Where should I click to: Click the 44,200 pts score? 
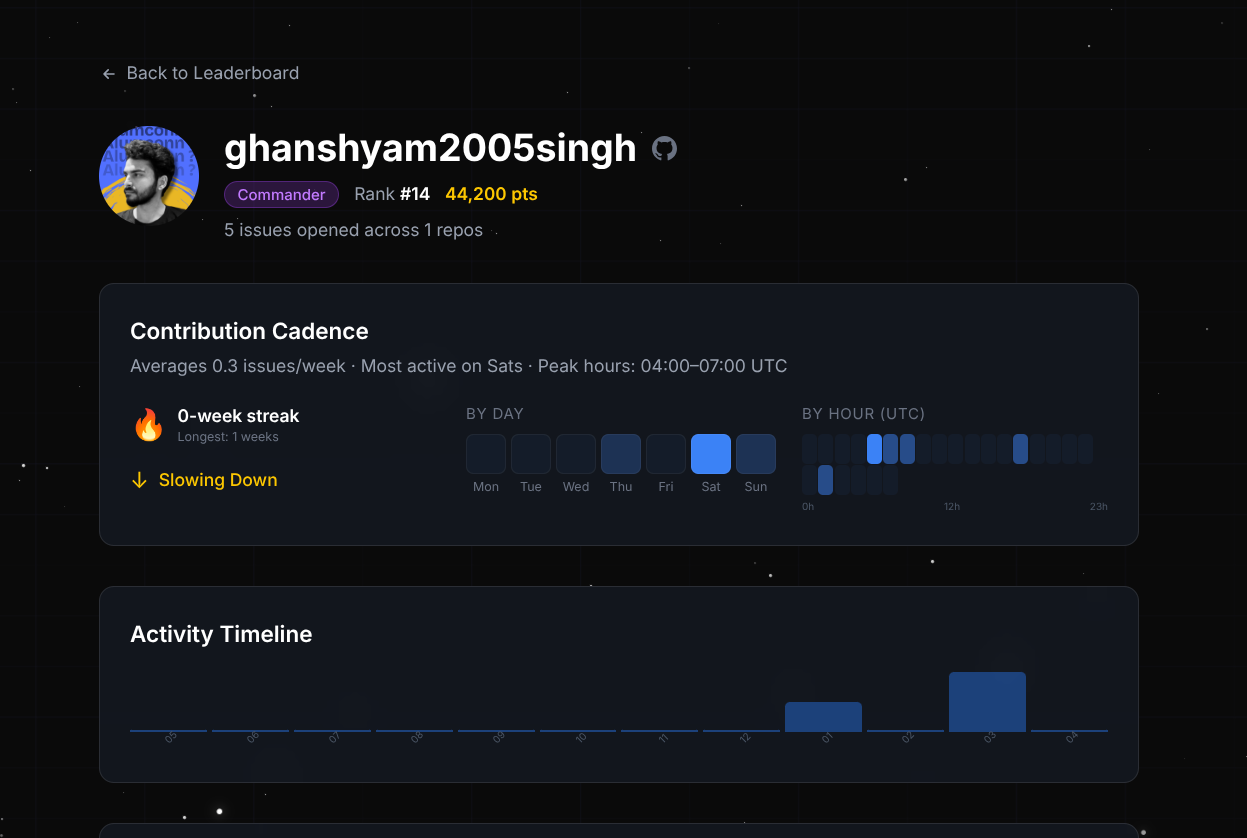click(491, 194)
